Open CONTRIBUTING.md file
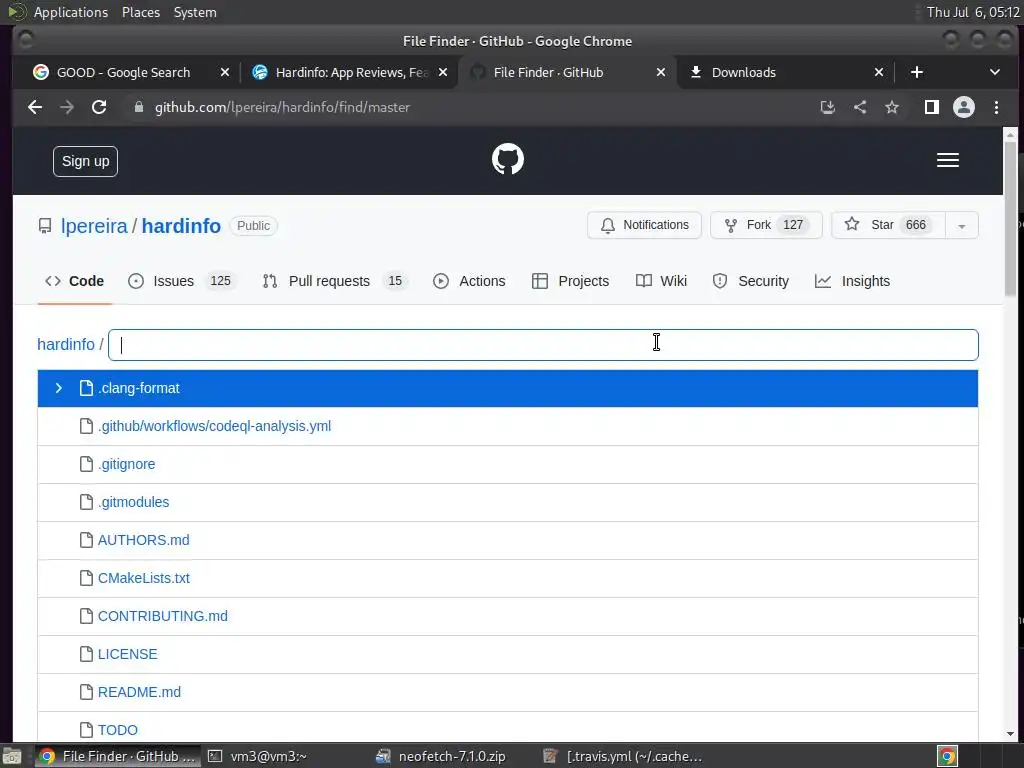The width and height of the screenshot is (1024, 768). pyautogui.click(x=163, y=616)
